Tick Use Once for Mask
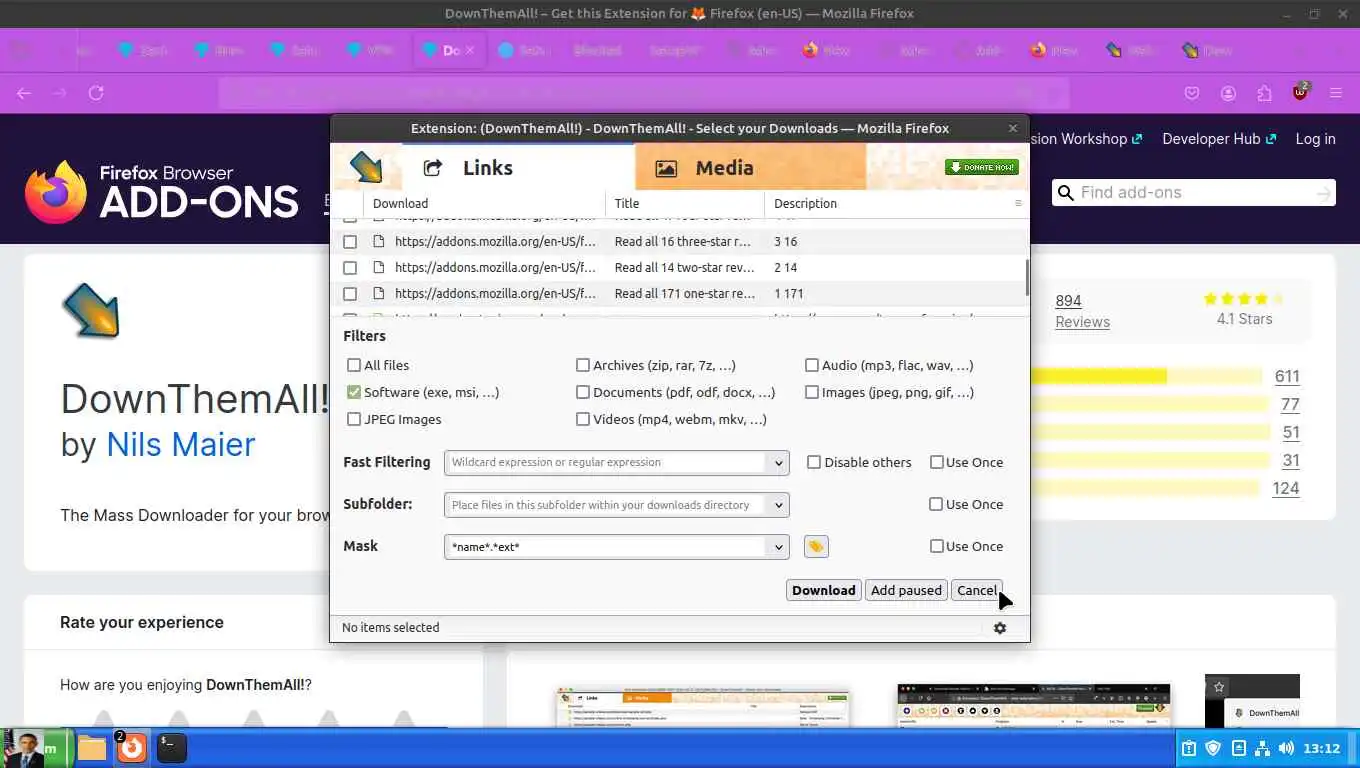The height and width of the screenshot is (768, 1360). pos(937,546)
